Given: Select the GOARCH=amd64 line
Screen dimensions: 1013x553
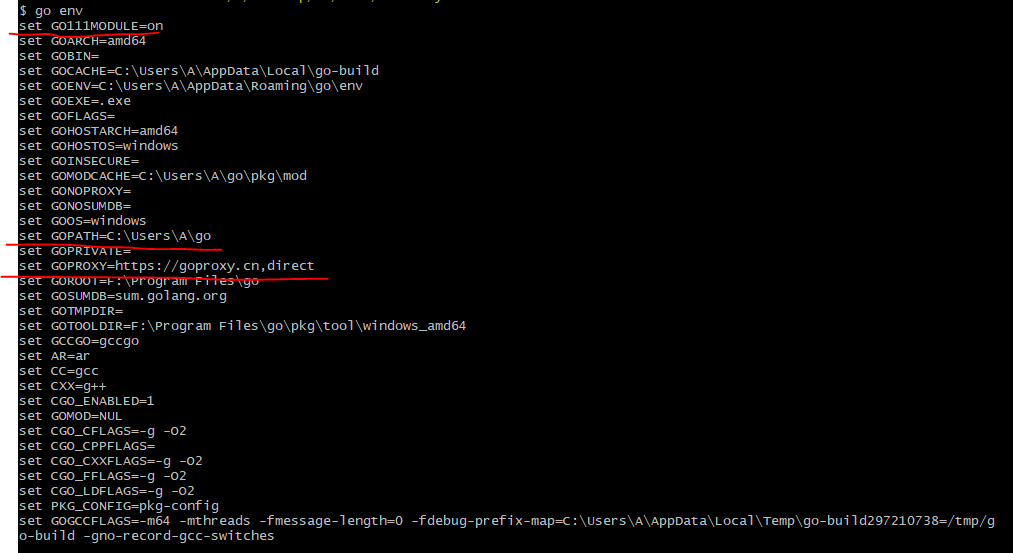Looking at the screenshot, I should tap(82, 41).
